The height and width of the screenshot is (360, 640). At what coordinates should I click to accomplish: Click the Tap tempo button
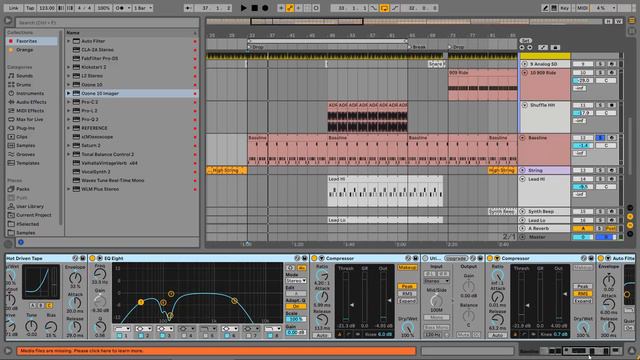pos(30,8)
